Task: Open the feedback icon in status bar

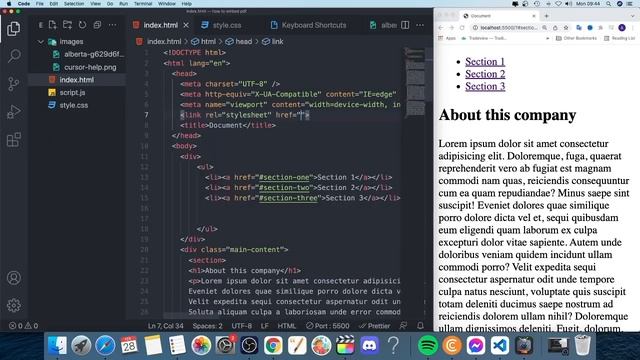Action: tap(403, 326)
